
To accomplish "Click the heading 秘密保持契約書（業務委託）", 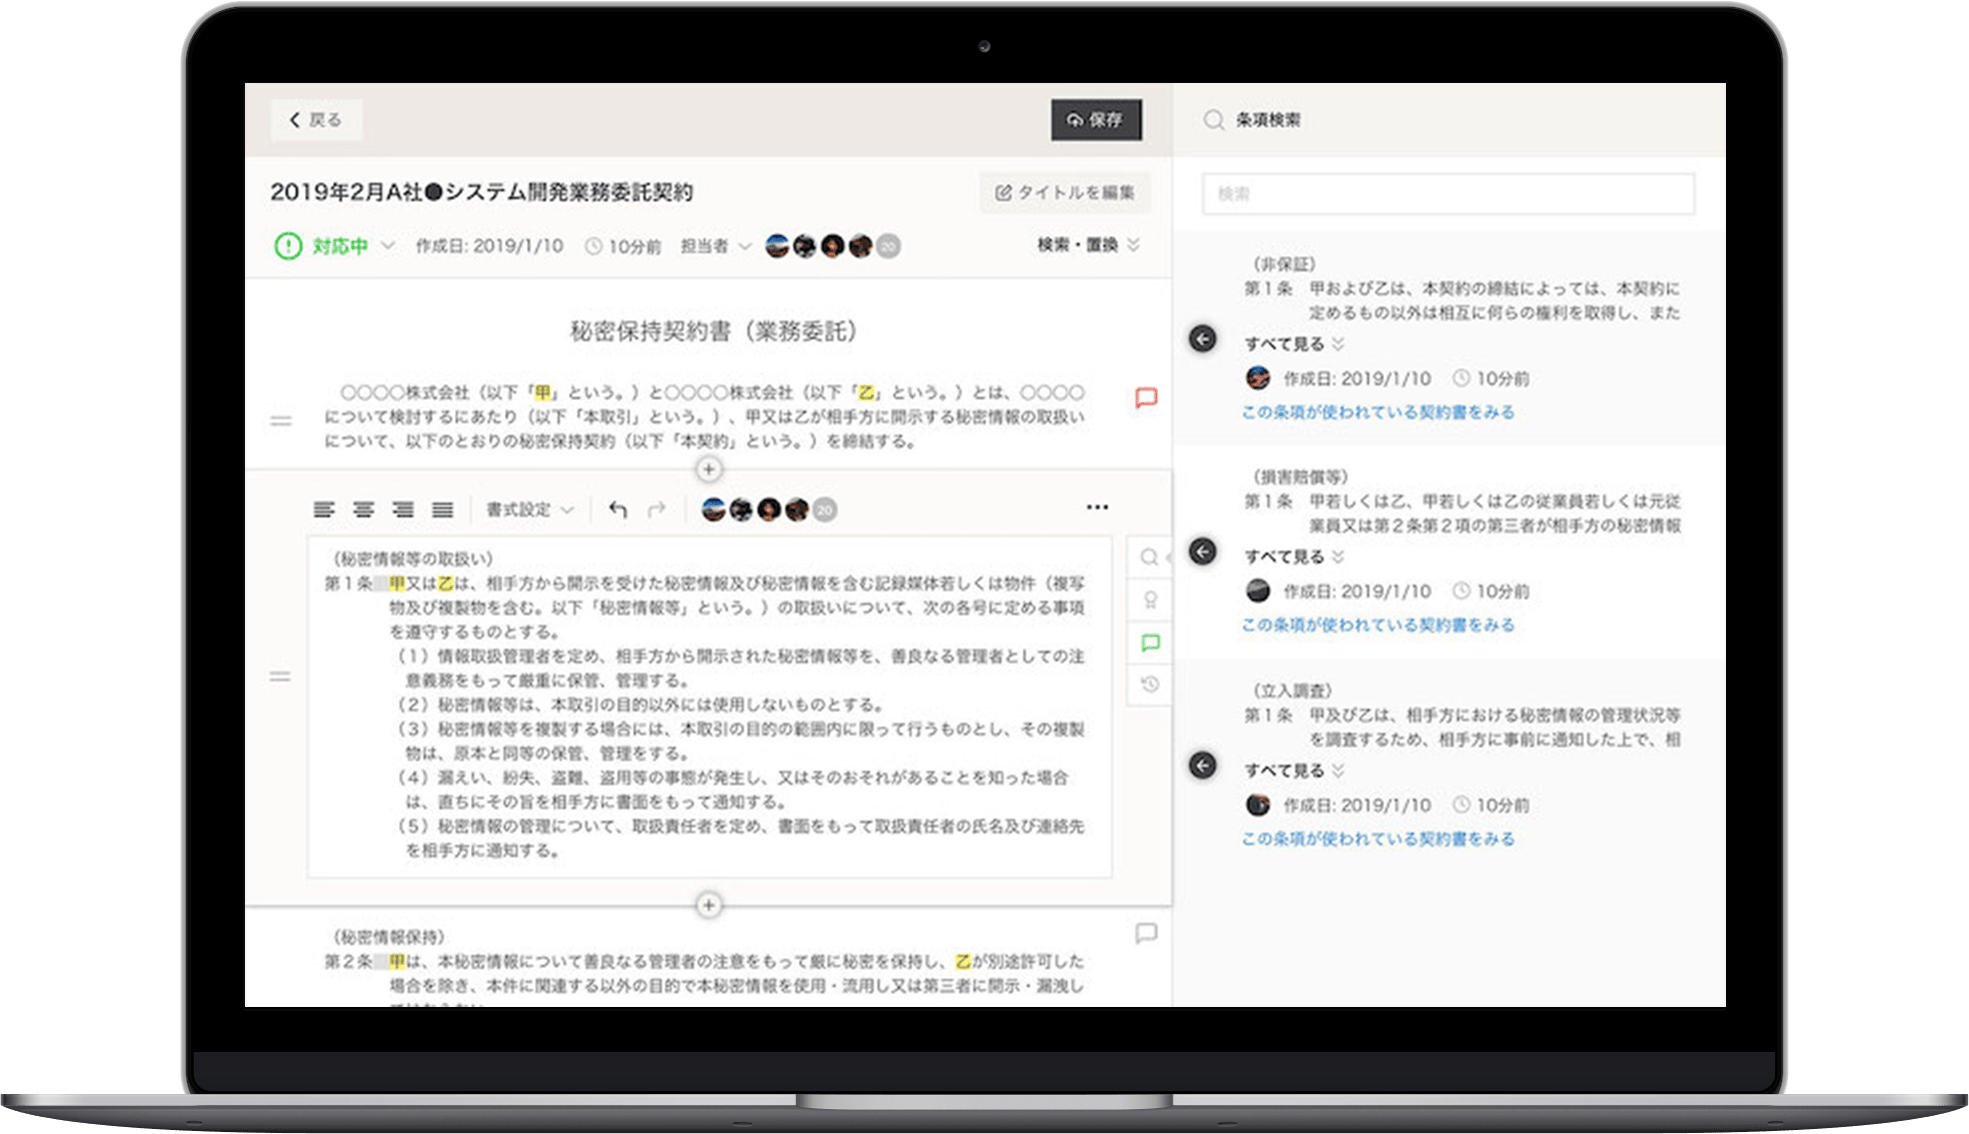I will pos(713,331).
